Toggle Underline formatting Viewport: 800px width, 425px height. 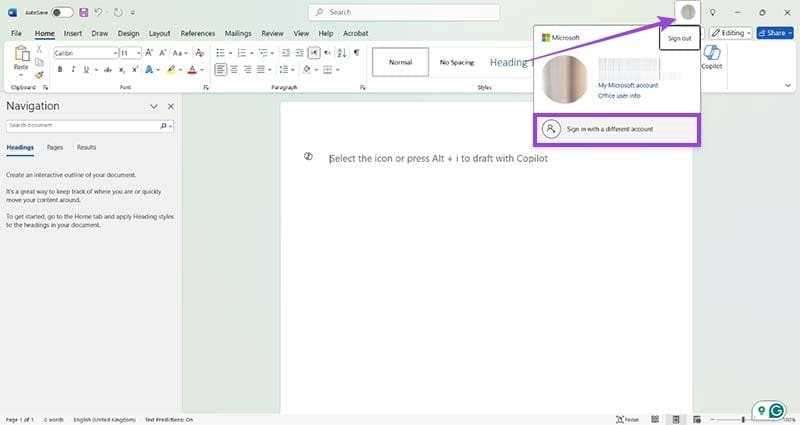(86, 69)
